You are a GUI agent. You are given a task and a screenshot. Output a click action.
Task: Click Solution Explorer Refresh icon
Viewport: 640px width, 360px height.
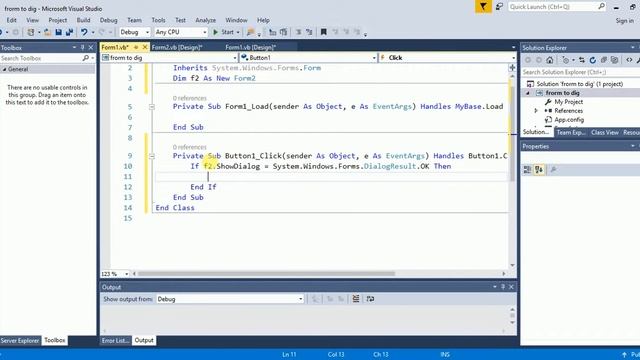tap(593, 60)
